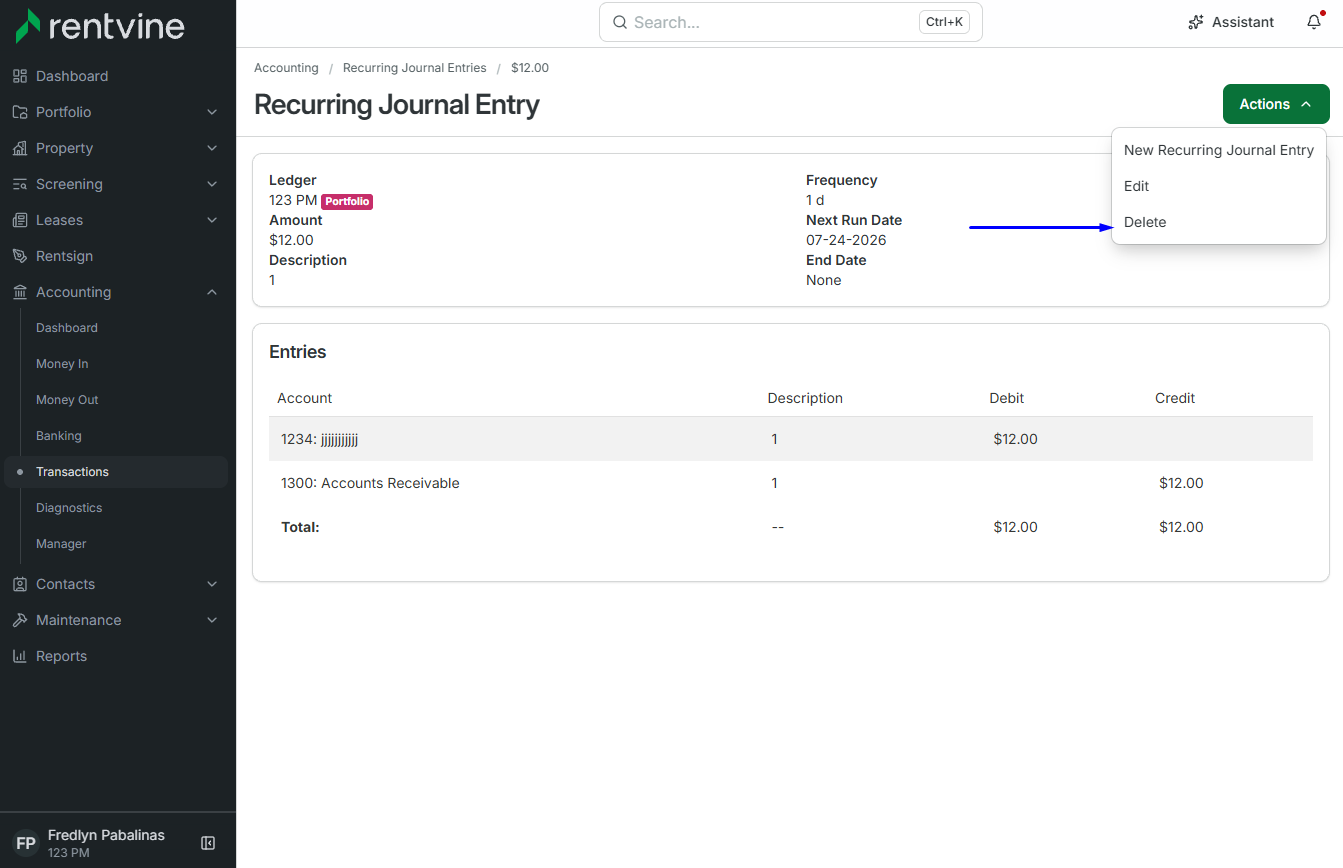Click the Assistant sparkle icon
Viewport: 1343px width, 868px height.
(1196, 22)
